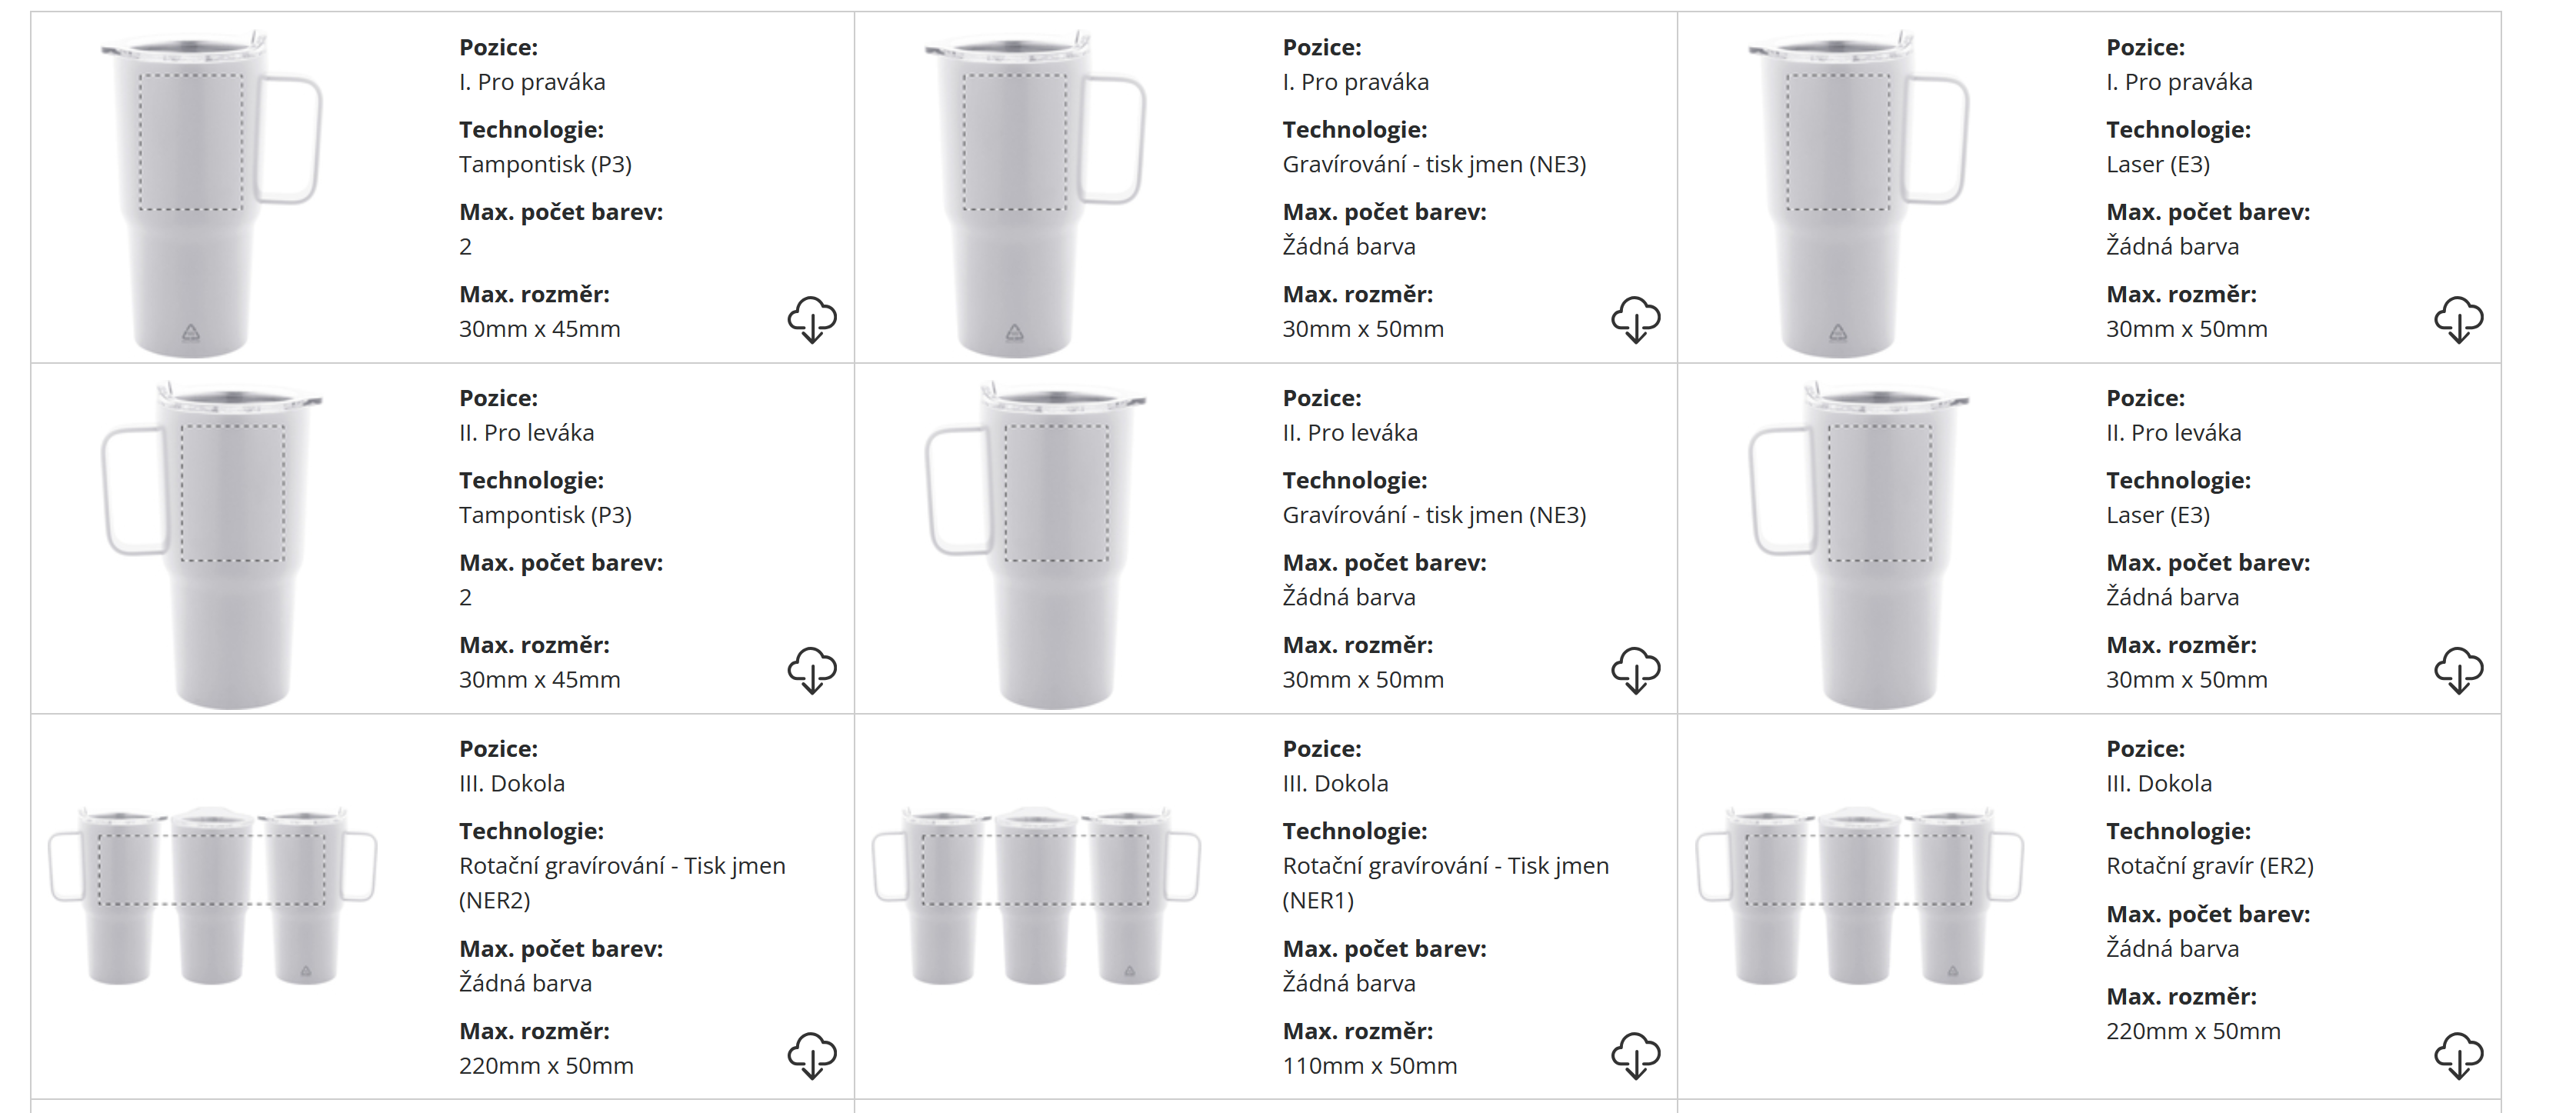Image resolution: width=2576 pixels, height=1113 pixels.
Task: Download the Rotační gravír (ER2) template
Action: [2458, 1055]
